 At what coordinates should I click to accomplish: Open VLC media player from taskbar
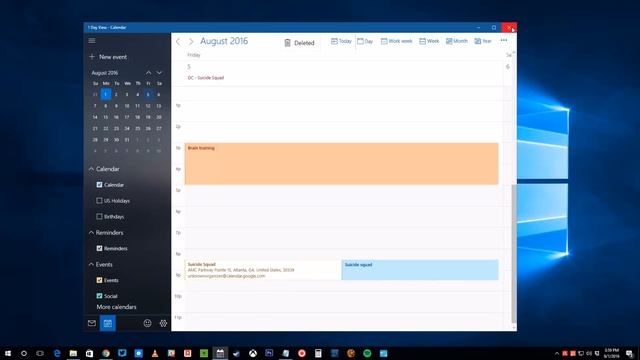155,353
